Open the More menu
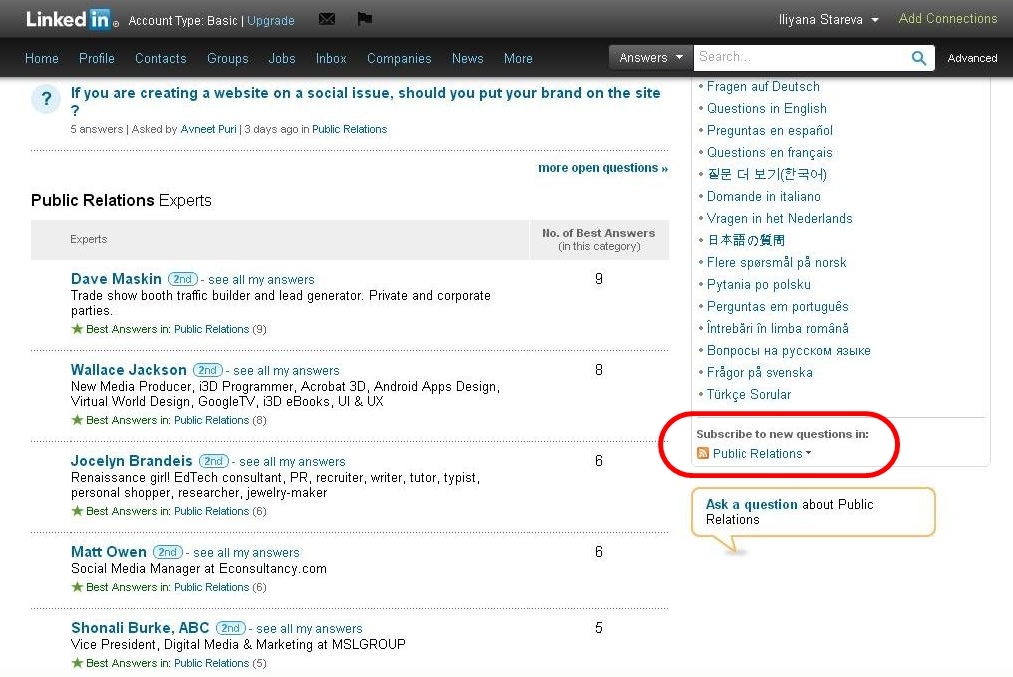The image size is (1013, 677). point(518,59)
